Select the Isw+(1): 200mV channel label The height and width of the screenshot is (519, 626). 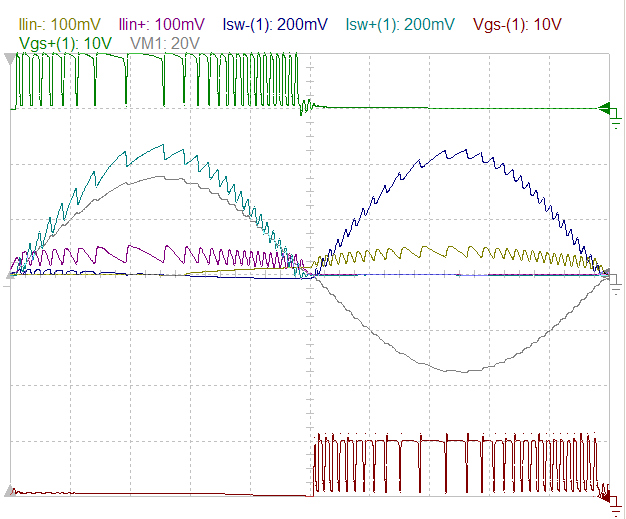point(400,24)
